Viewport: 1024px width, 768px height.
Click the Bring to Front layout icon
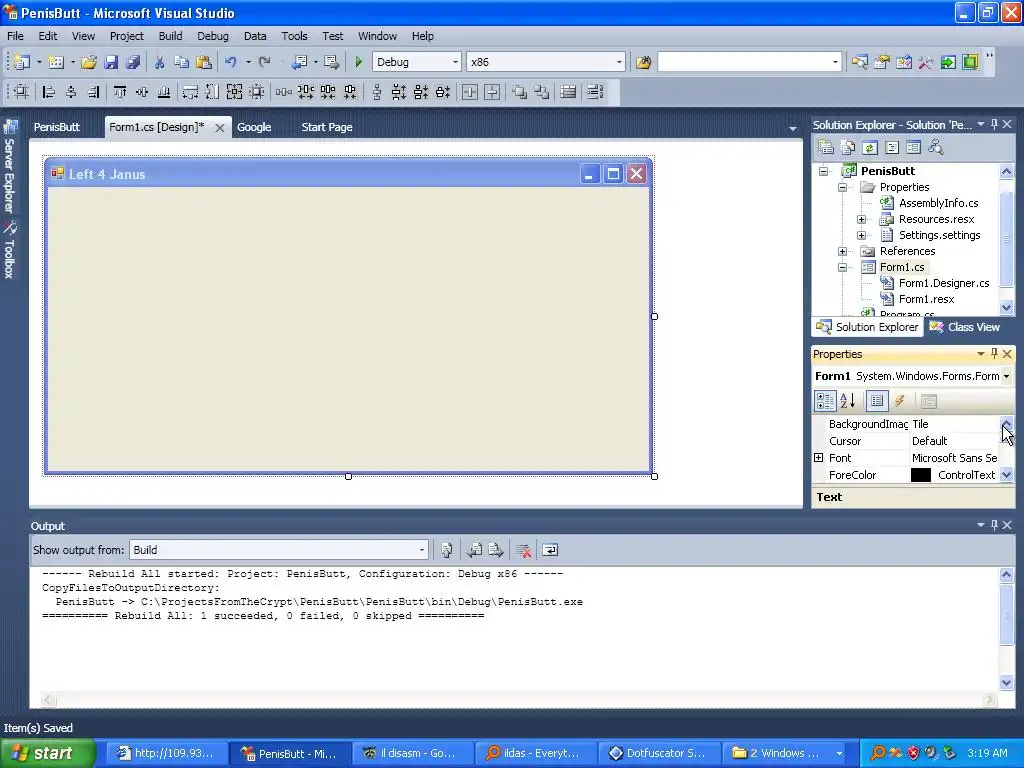pos(519,92)
